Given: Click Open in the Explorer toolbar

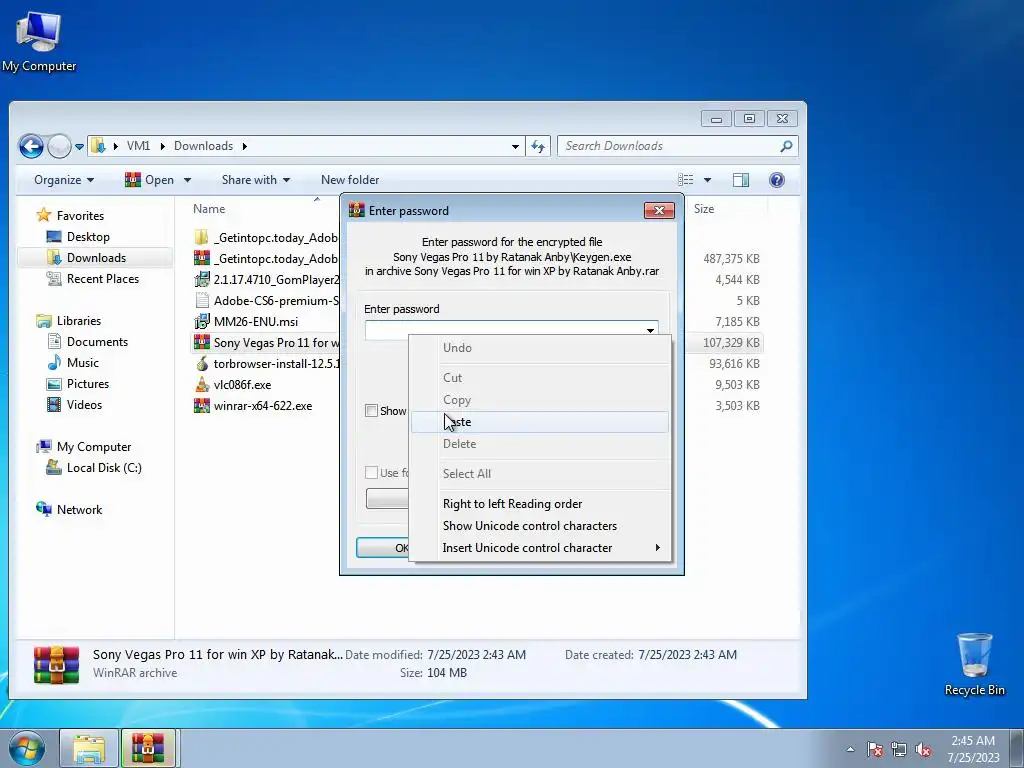Looking at the screenshot, I should (150, 180).
